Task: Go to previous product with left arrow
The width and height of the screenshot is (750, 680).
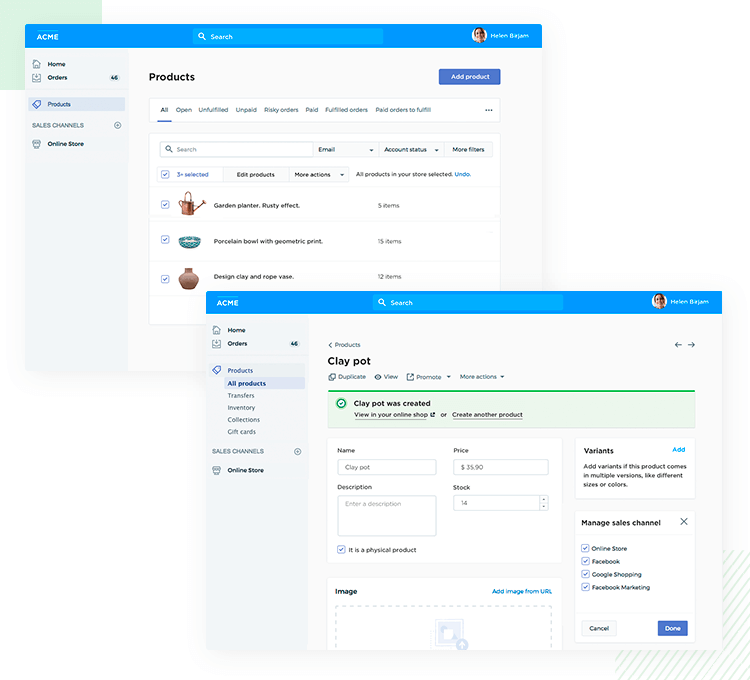Action: [678, 345]
